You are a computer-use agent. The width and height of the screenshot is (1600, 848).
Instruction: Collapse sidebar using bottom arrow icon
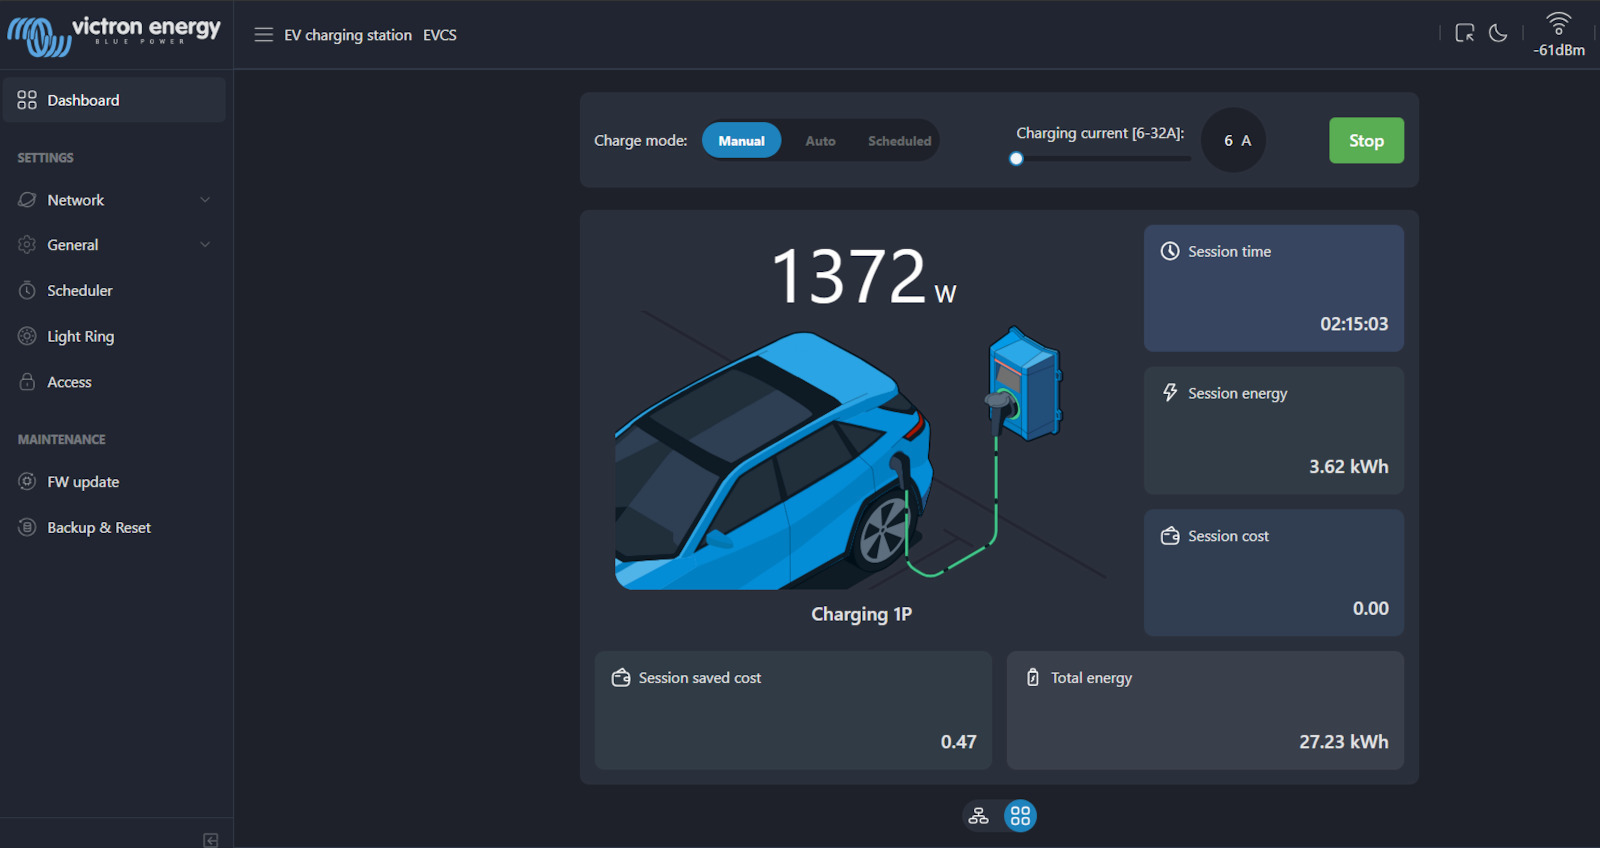(x=211, y=840)
